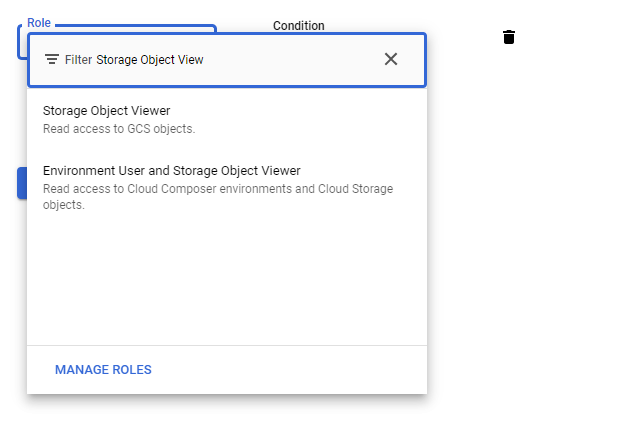636x430 pixels.
Task: Click the partially hidden blue button
Action: point(22,183)
